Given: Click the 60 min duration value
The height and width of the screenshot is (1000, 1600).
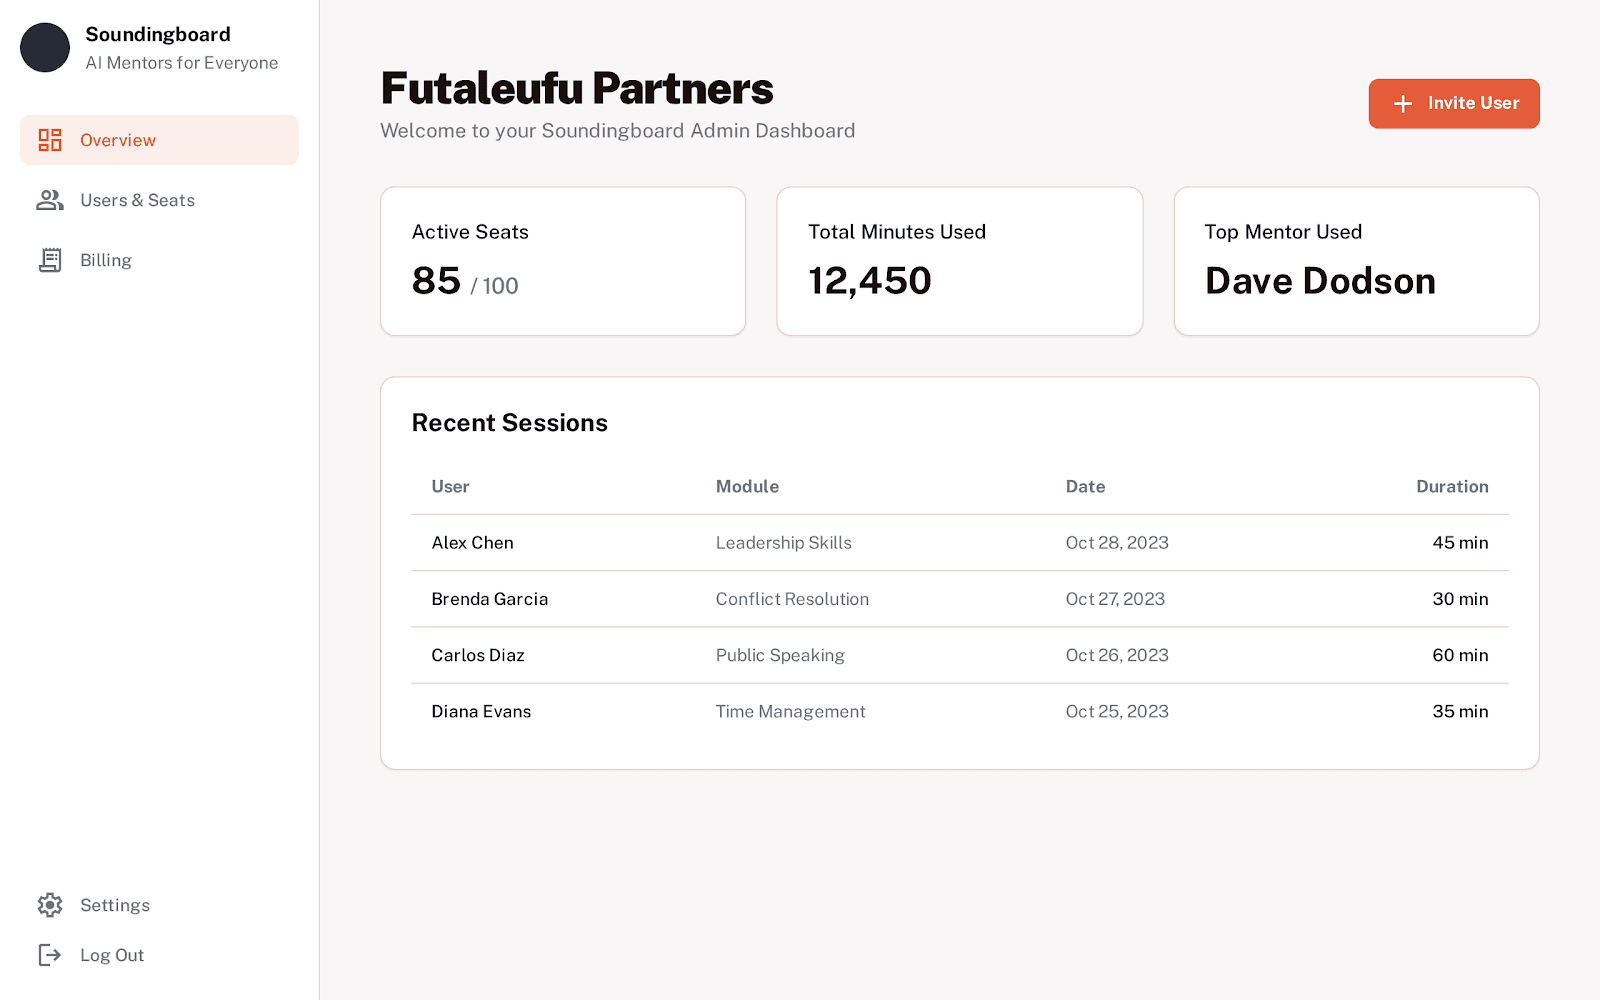Looking at the screenshot, I should click(1460, 655).
